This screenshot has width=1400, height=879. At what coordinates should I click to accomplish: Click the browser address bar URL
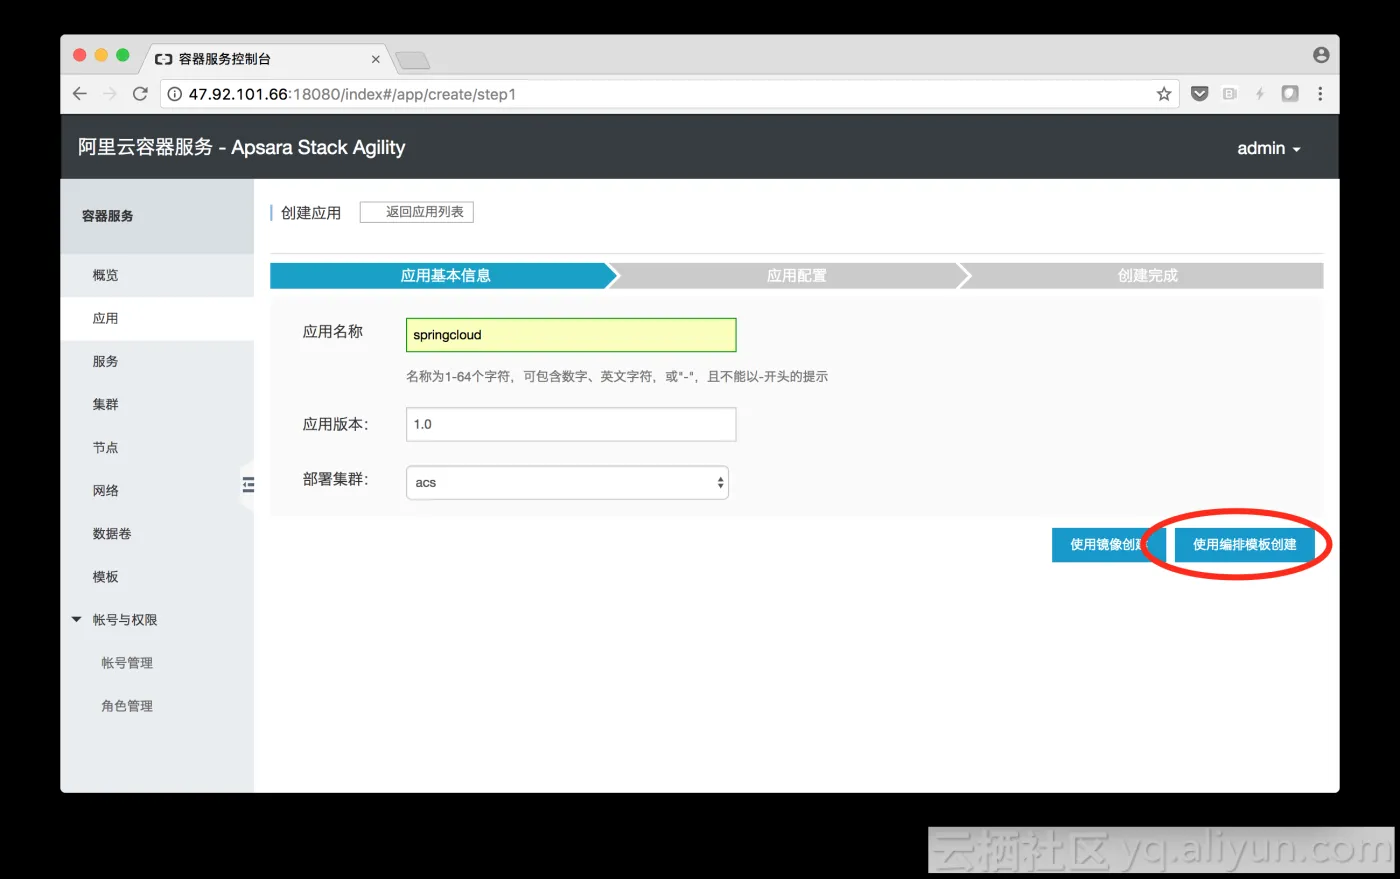click(x=352, y=94)
